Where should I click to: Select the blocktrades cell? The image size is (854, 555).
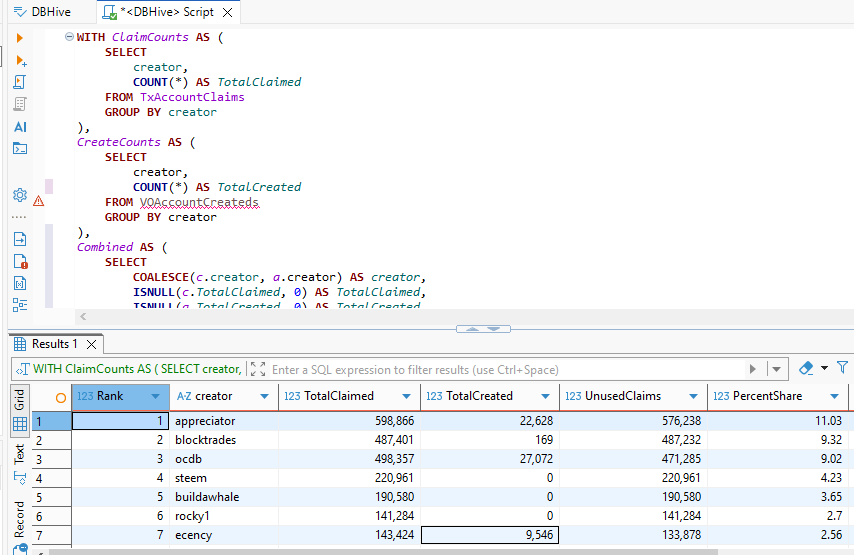(x=224, y=440)
